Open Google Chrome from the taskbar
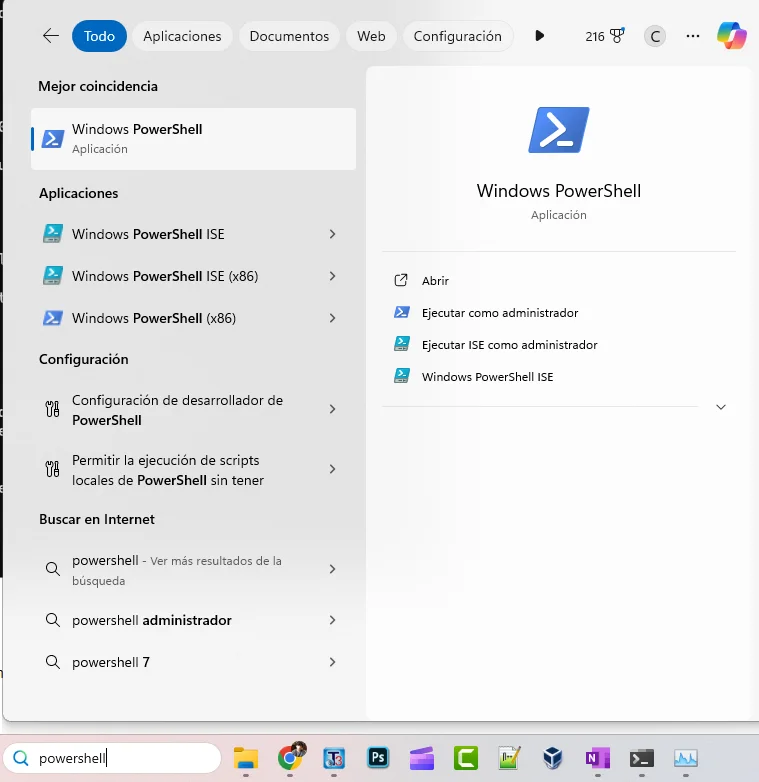The height and width of the screenshot is (782, 759). (x=290, y=757)
